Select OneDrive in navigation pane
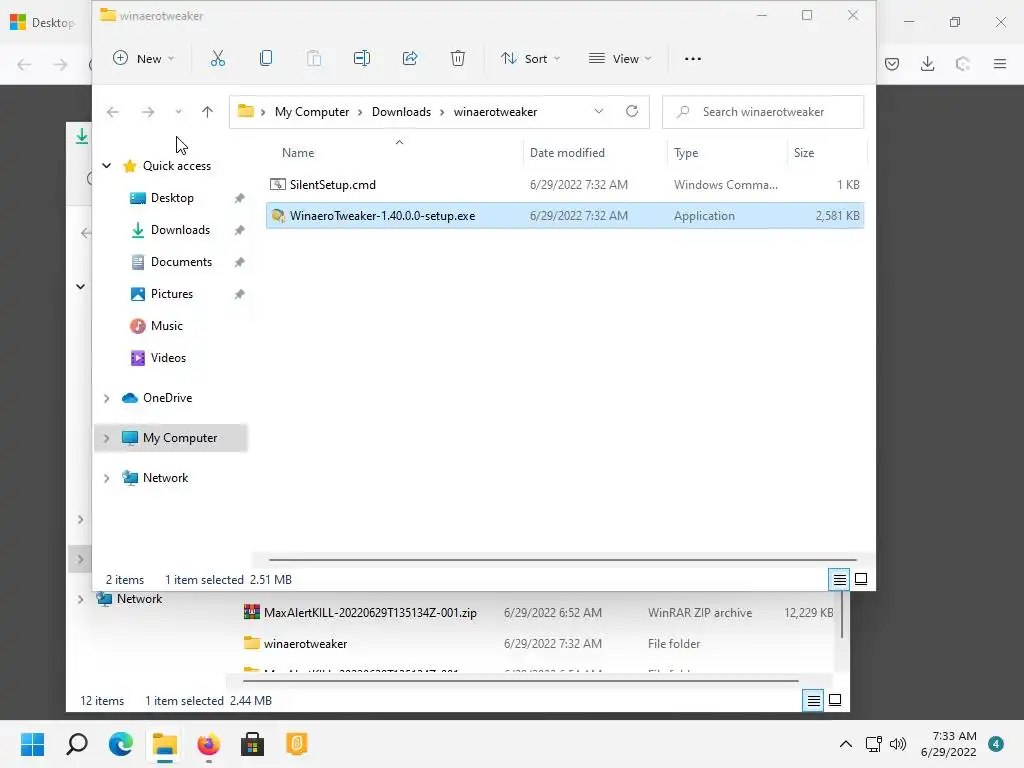This screenshot has width=1024, height=768. tap(167, 398)
